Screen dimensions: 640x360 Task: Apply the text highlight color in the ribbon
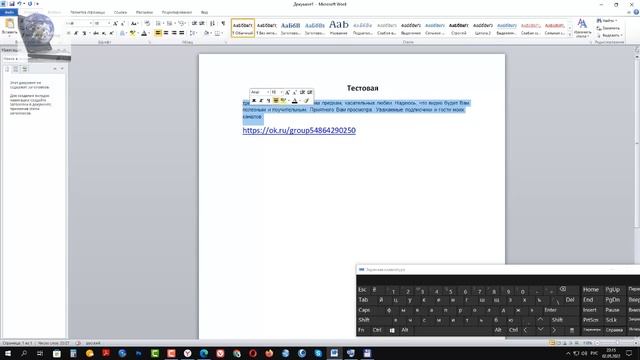pyautogui.click(x=132, y=33)
